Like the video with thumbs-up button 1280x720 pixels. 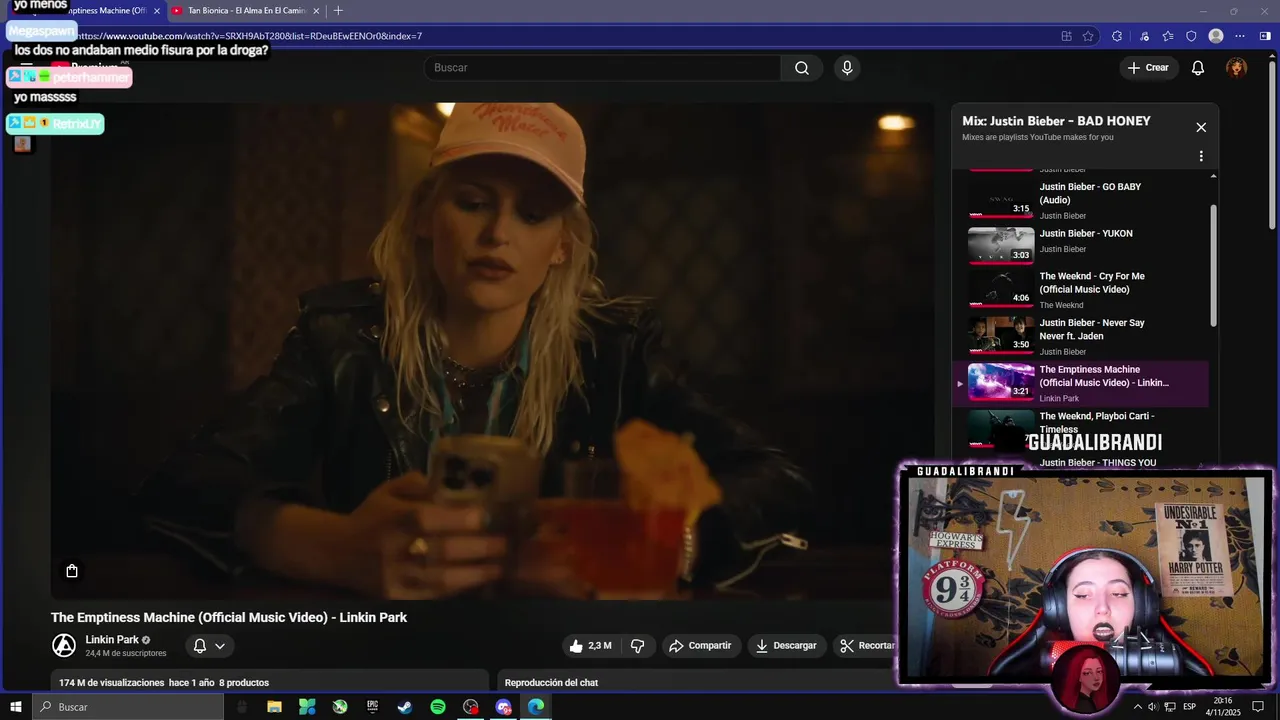click(590, 646)
